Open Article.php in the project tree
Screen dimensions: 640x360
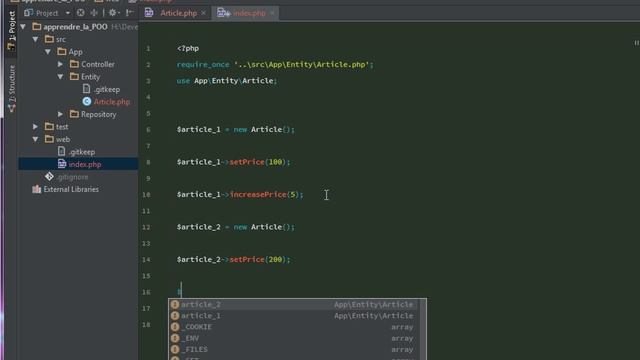click(111, 102)
